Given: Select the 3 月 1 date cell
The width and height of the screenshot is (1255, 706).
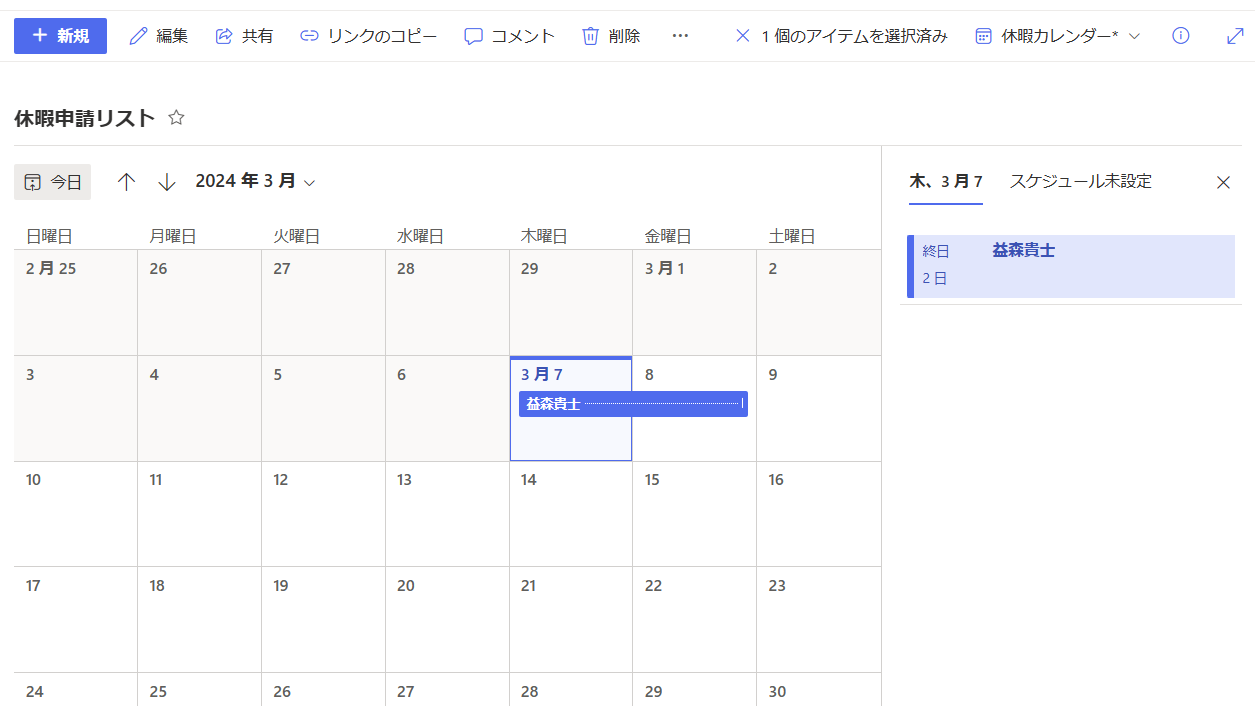Looking at the screenshot, I should [x=694, y=302].
